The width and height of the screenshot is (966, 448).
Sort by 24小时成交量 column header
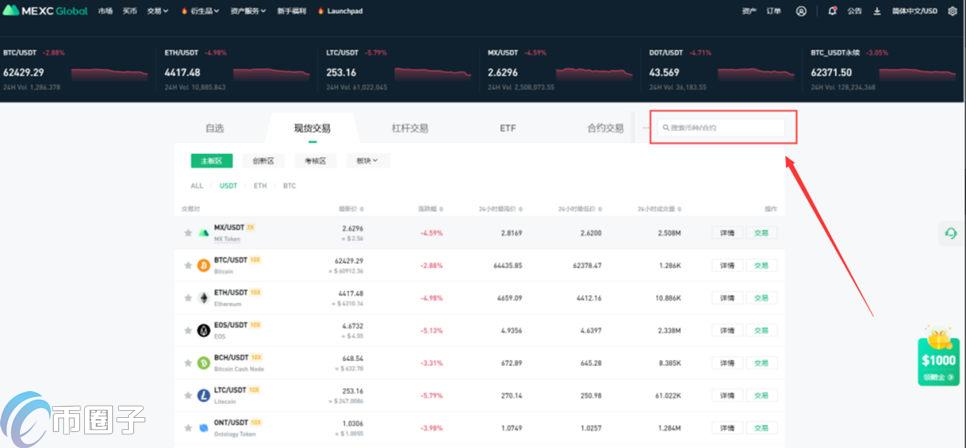click(x=660, y=209)
